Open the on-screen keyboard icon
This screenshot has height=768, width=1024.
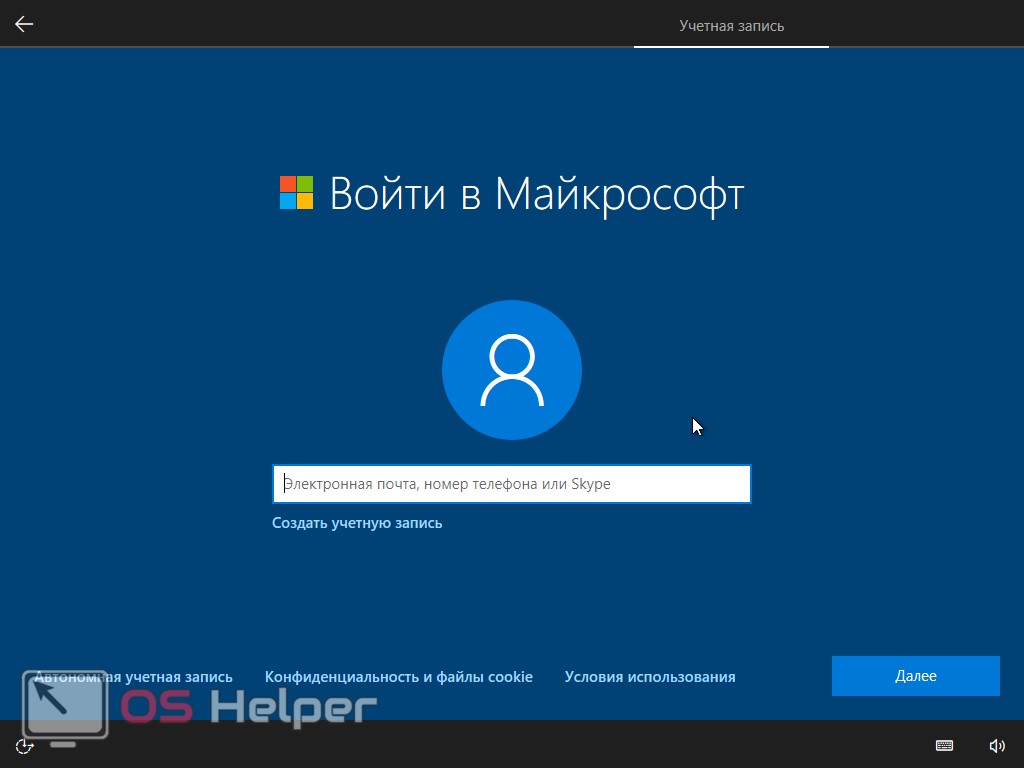[944, 745]
